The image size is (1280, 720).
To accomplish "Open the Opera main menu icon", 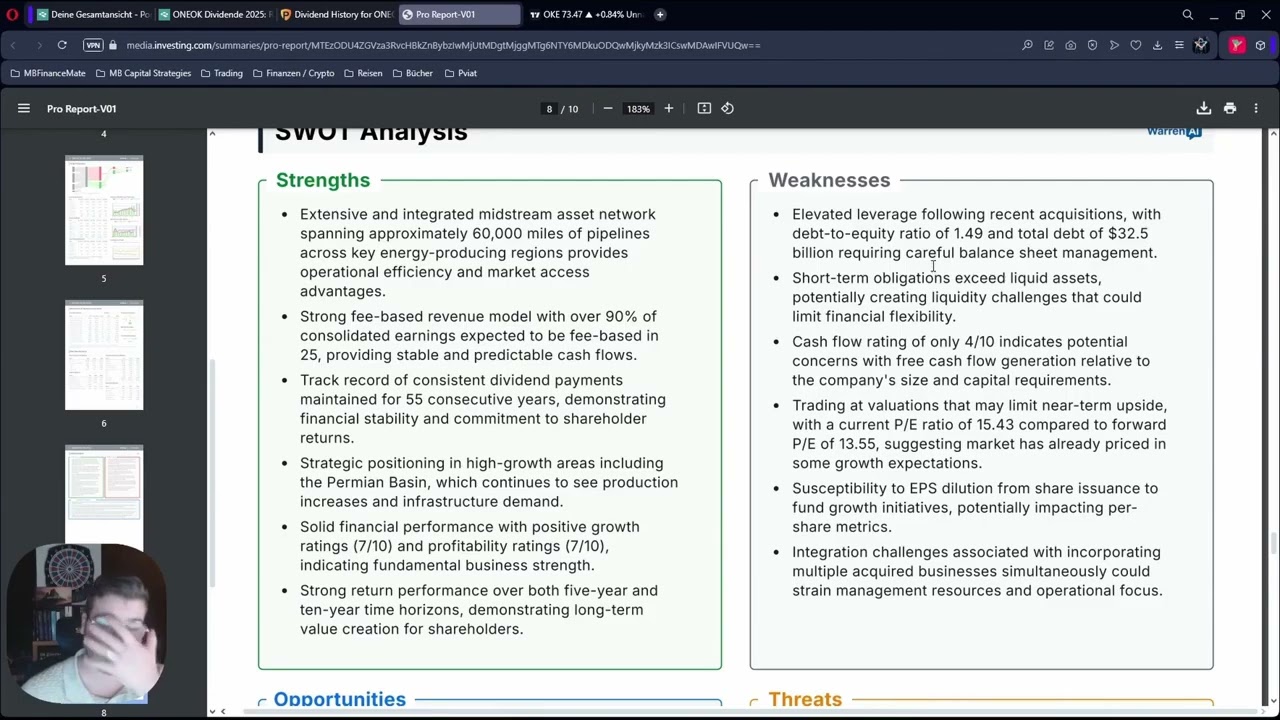I will 12,15.
